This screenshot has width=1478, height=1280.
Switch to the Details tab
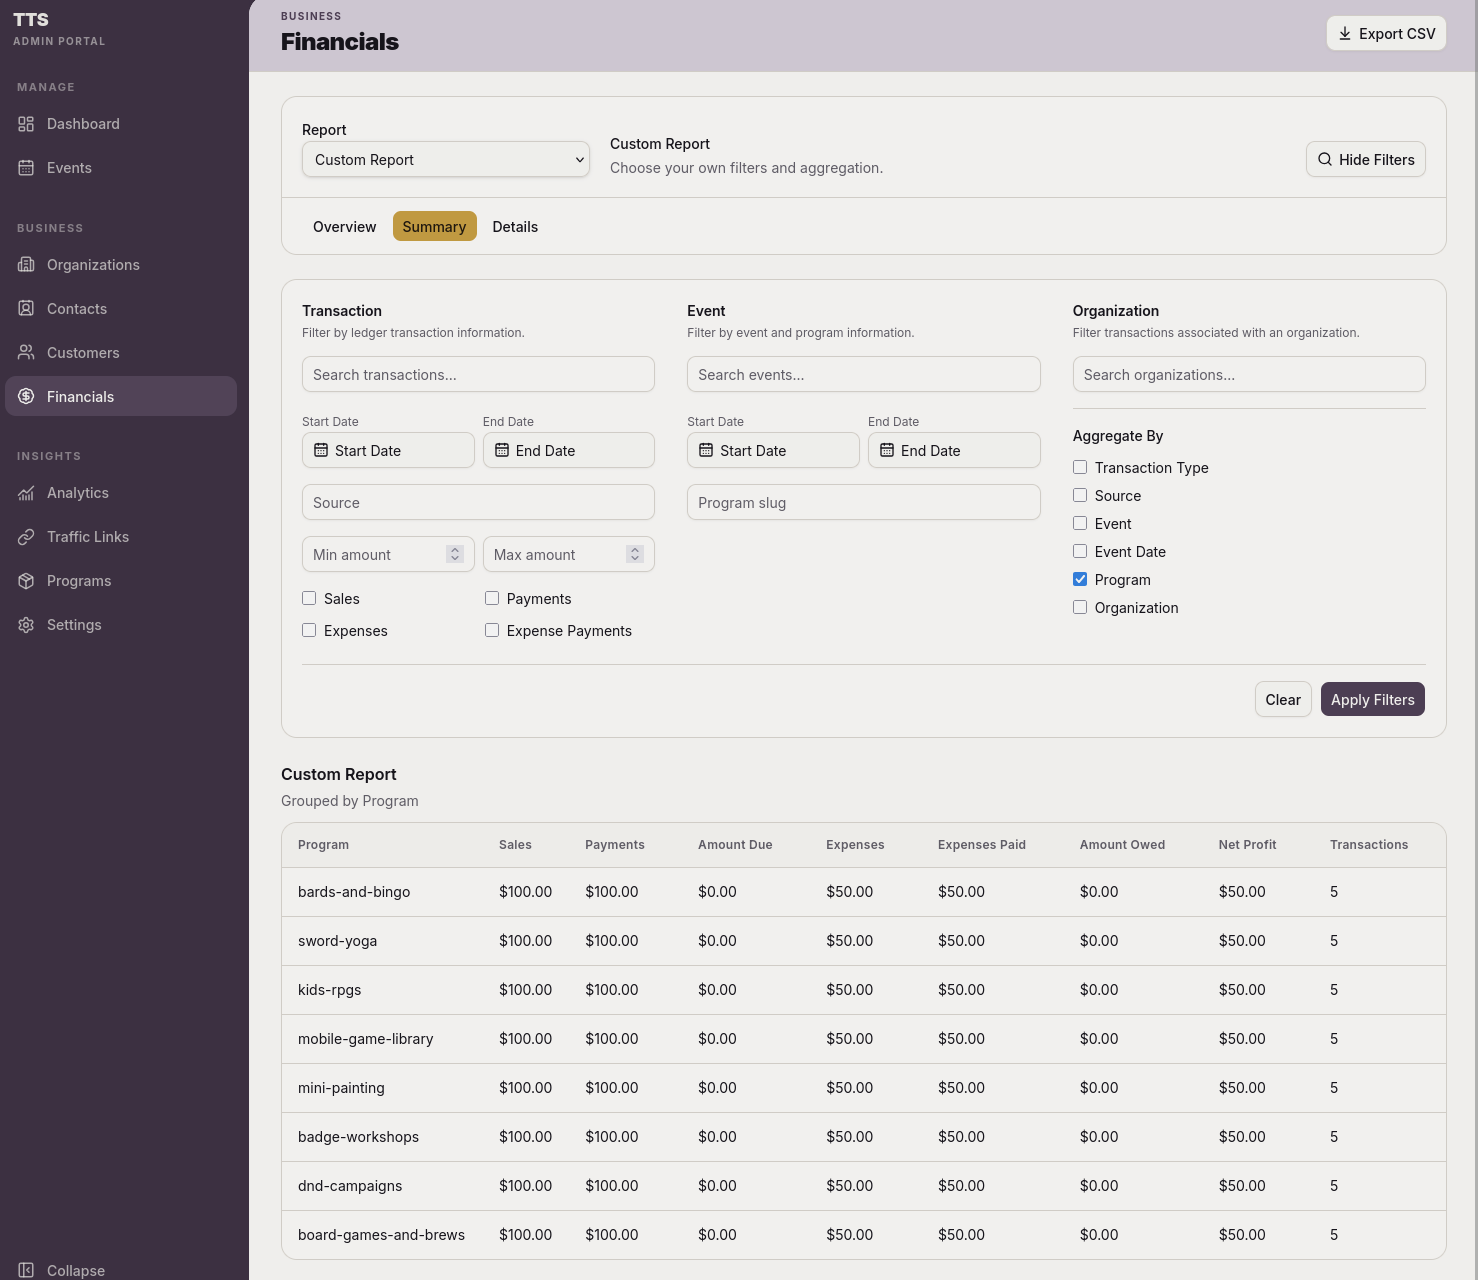coord(515,227)
